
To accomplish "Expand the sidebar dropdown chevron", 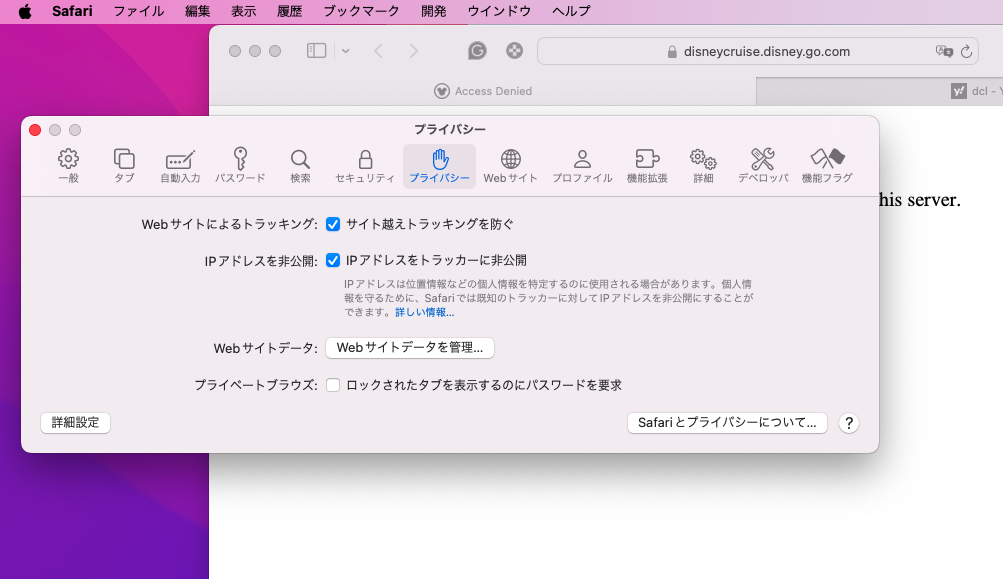I will (345, 51).
